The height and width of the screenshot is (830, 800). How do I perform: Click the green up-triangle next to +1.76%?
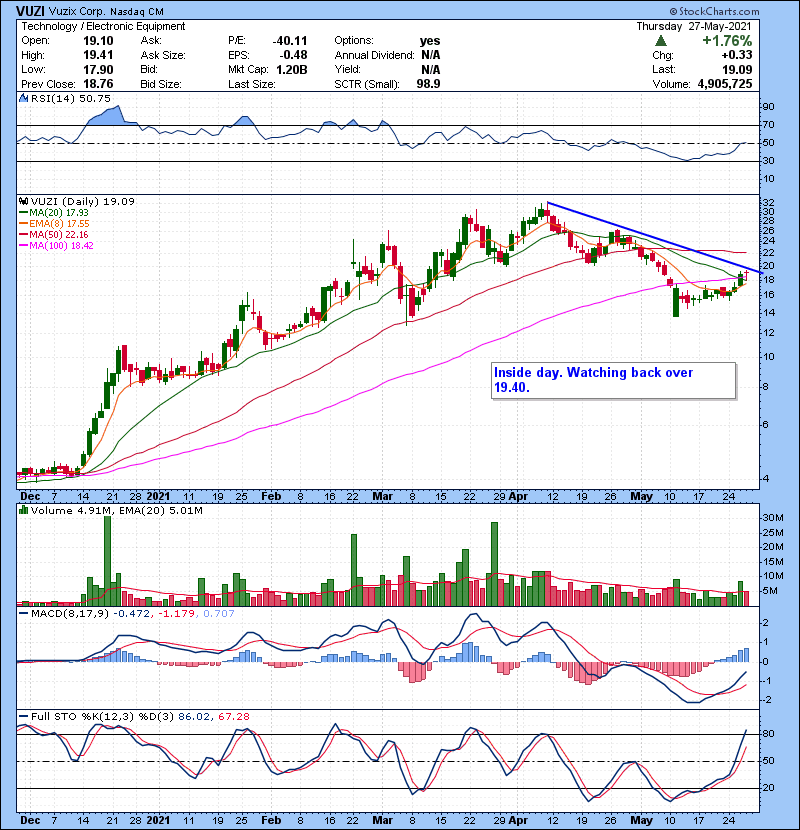pyautogui.click(x=660, y=40)
